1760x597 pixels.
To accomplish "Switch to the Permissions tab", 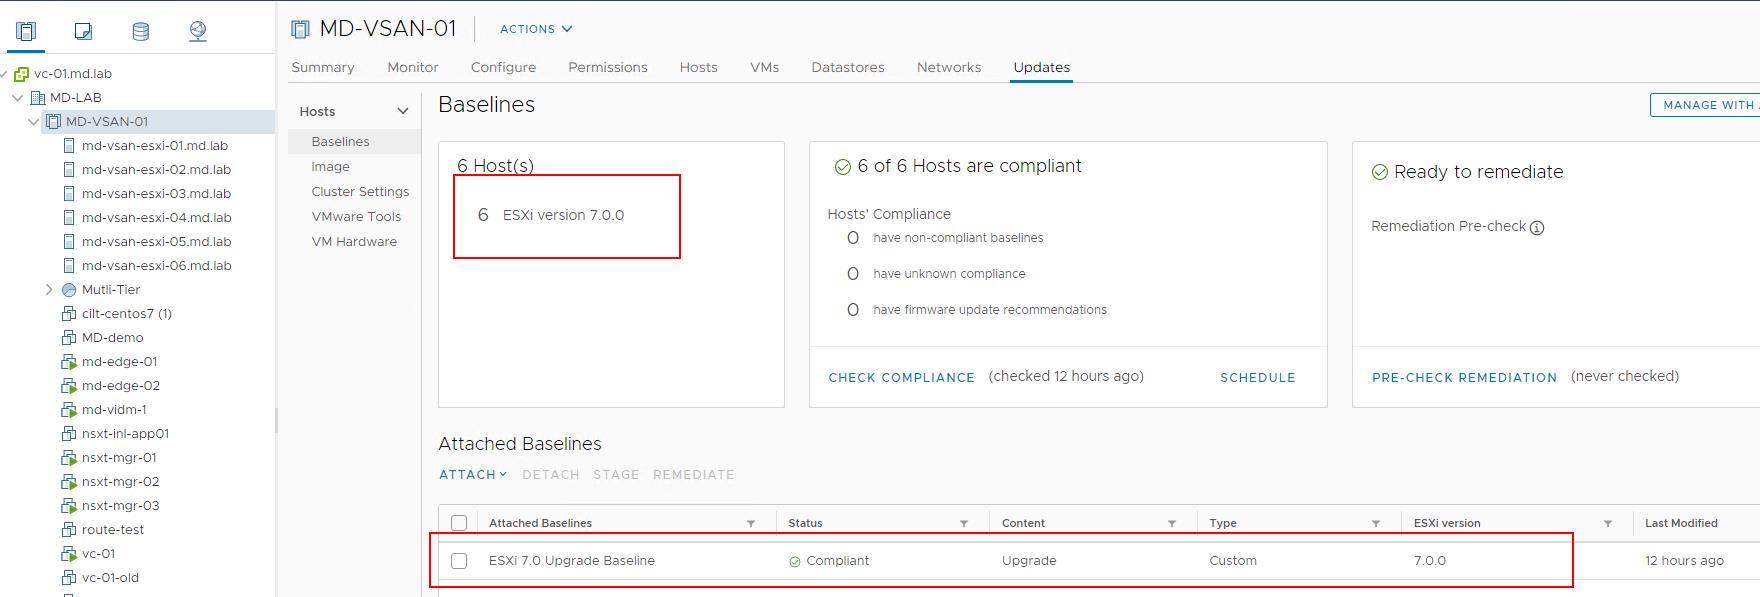I will tap(608, 67).
